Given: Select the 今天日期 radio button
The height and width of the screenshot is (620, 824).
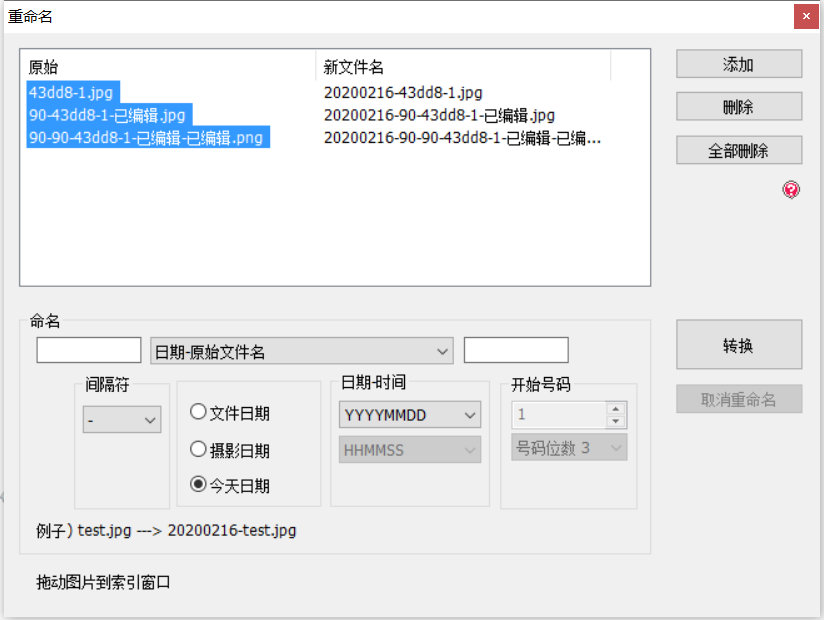Looking at the screenshot, I should pos(198,484).
